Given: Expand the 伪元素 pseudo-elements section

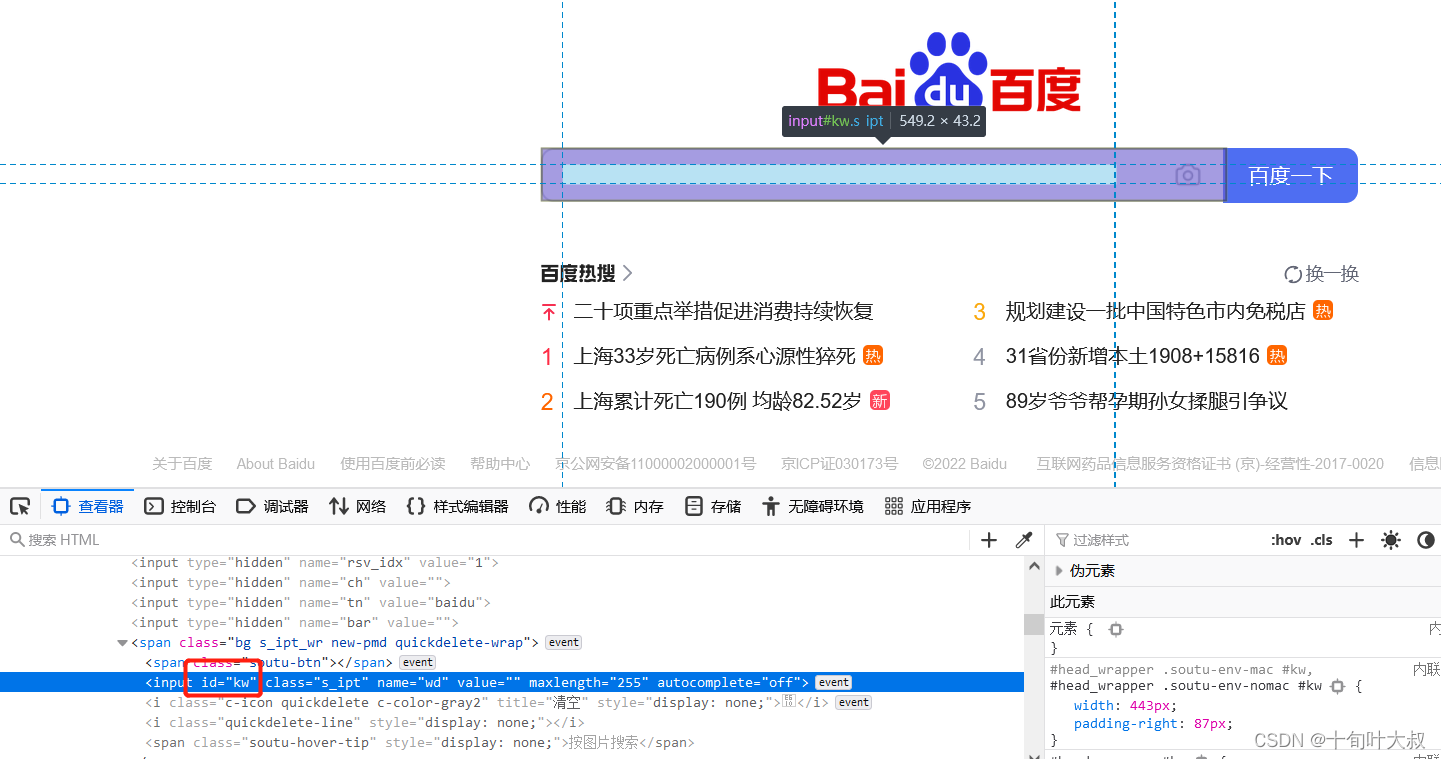Looking at the screenshot, I should click(1059, 572).
